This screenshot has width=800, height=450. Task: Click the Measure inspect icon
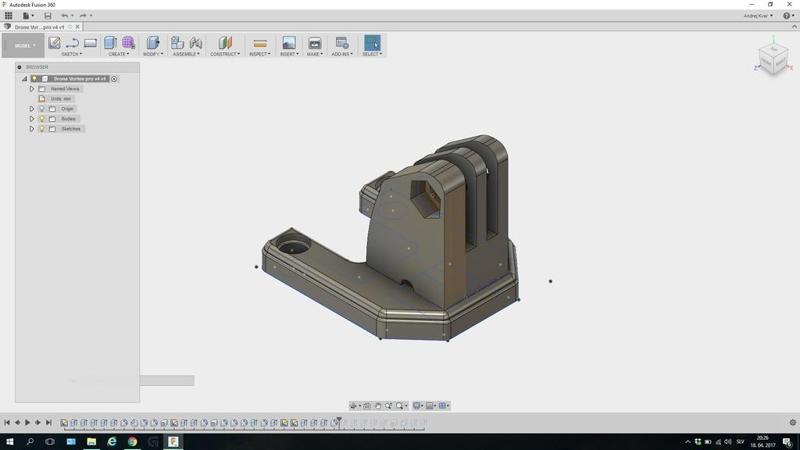(x=260, y=43)
